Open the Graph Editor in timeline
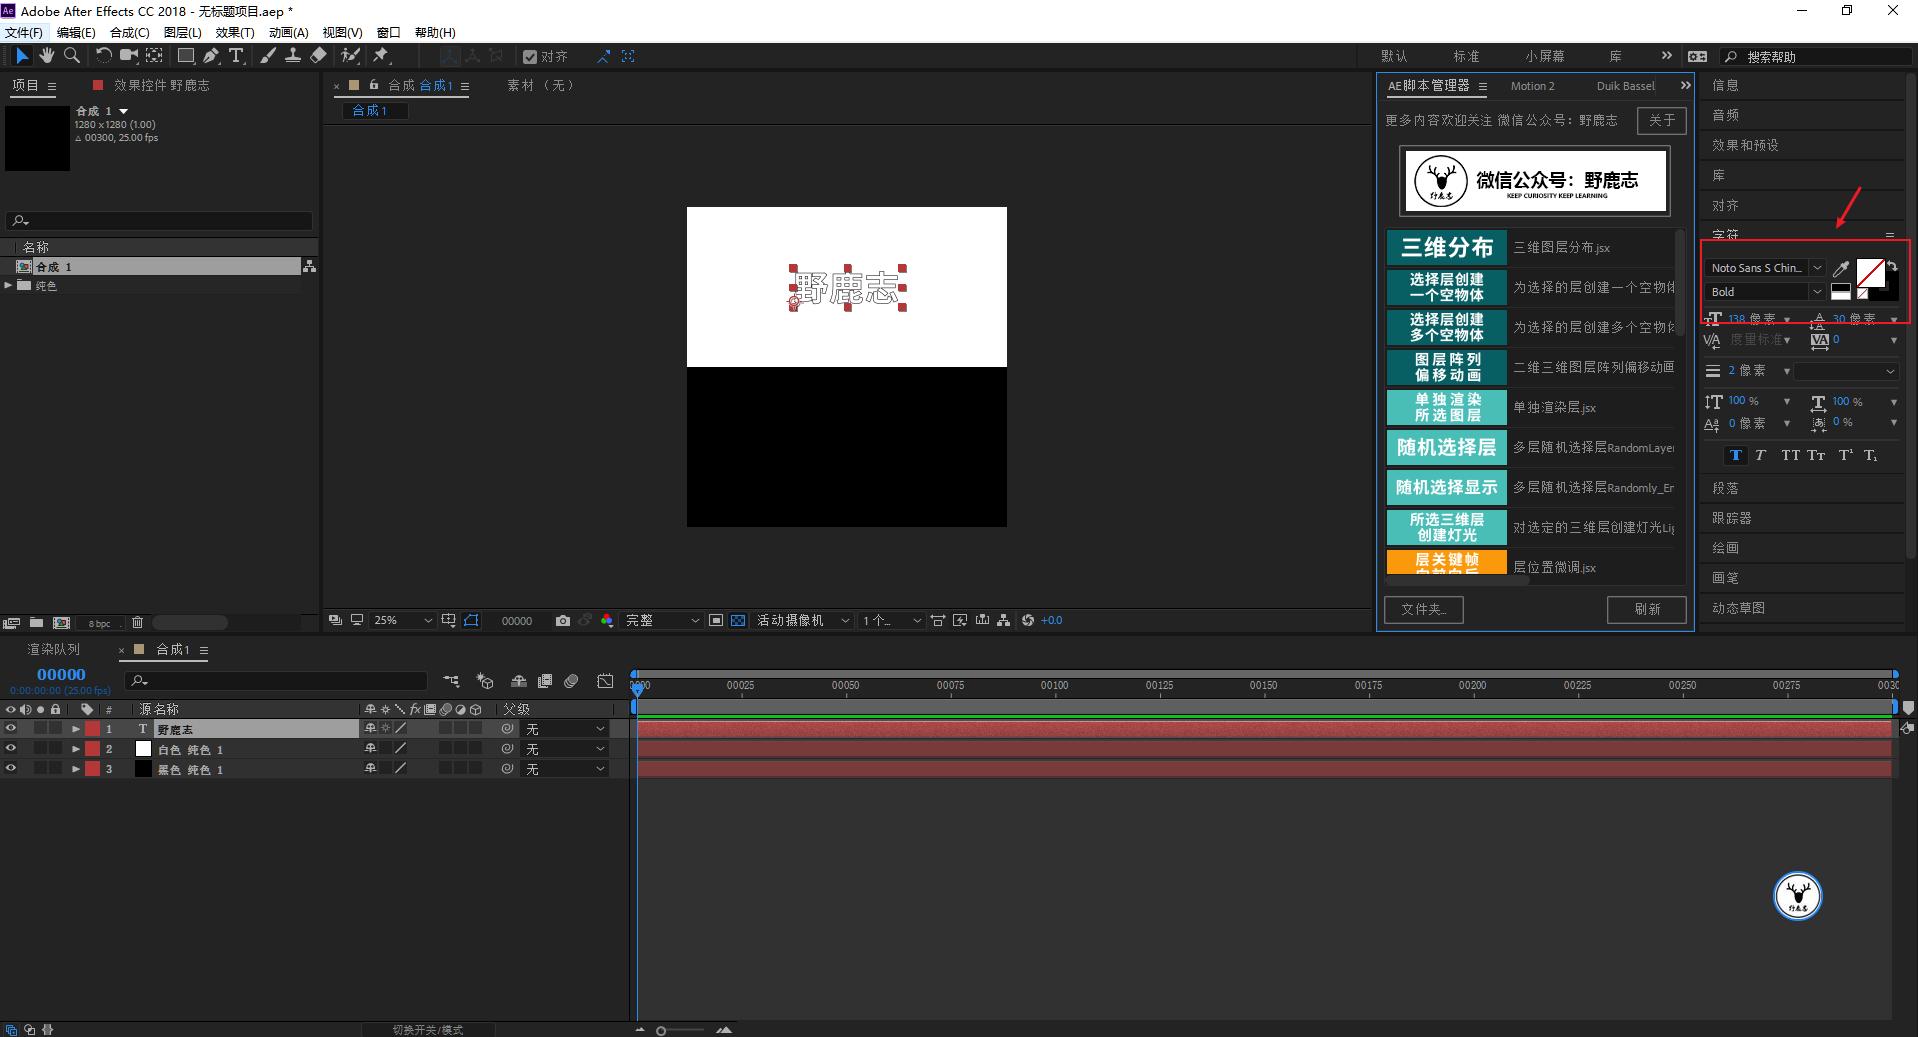The image size is (1918, 1037). click(x=605, y=681)
